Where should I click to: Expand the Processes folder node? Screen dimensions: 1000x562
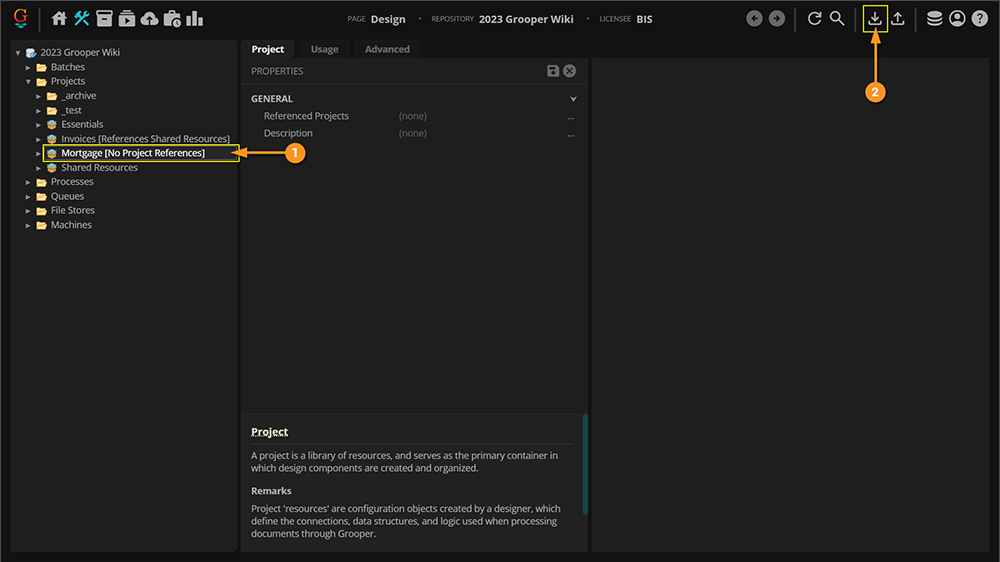(28, 182)
